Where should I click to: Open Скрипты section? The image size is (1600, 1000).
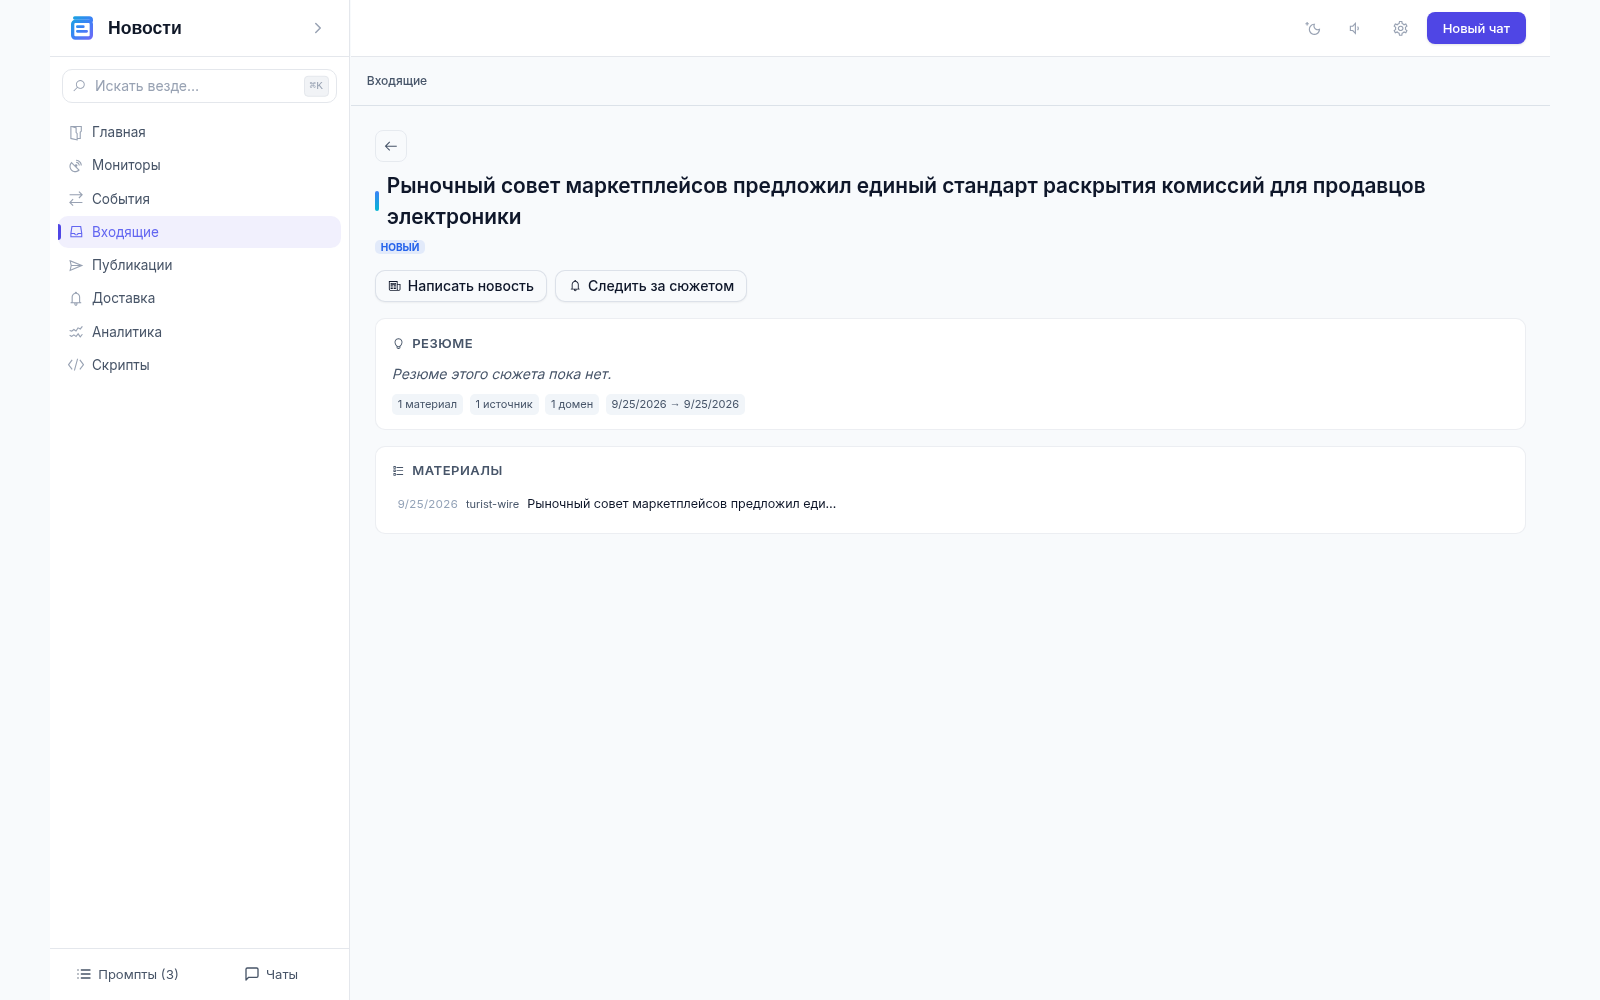pyautogui.click(x=199, y=365)
